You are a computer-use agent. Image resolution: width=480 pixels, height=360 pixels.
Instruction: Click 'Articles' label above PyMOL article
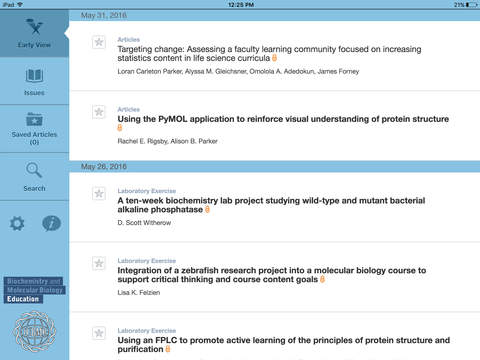(x=128, y=109)
